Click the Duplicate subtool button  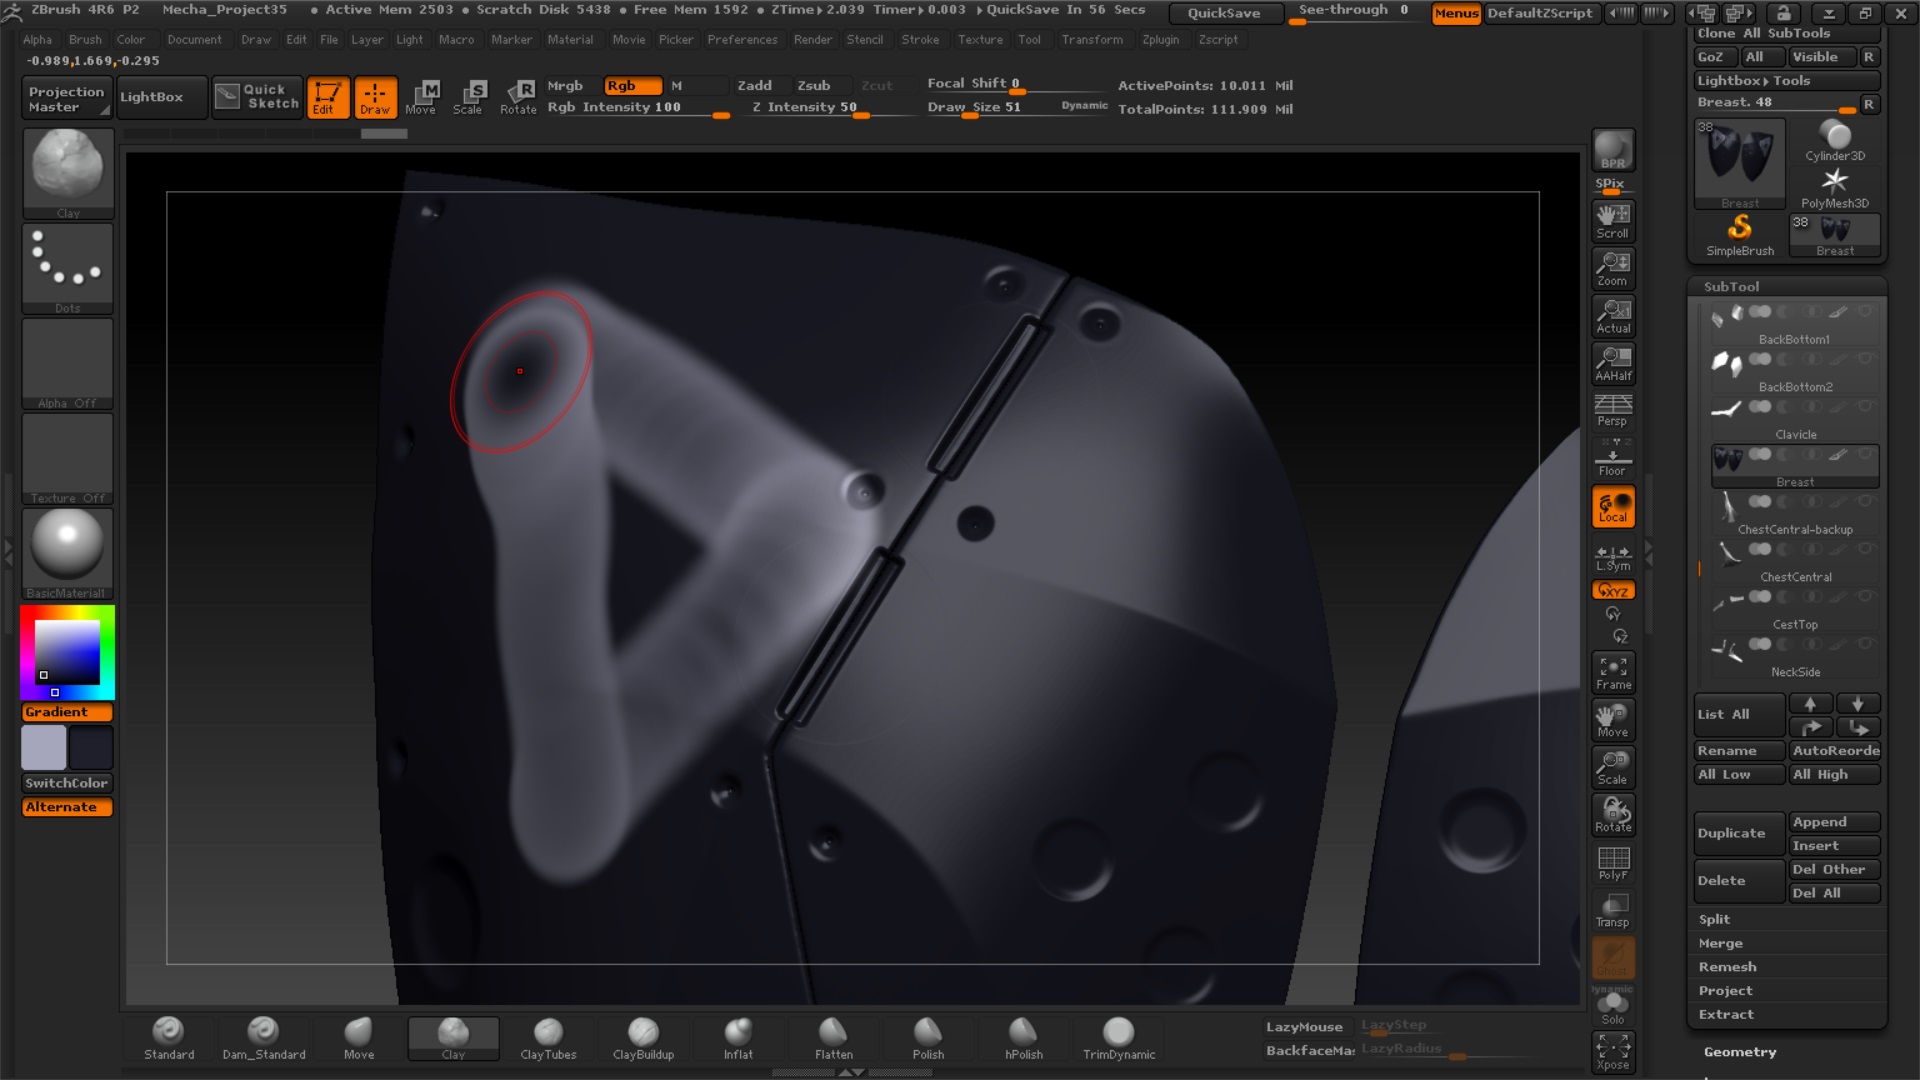coord(1739,833)
